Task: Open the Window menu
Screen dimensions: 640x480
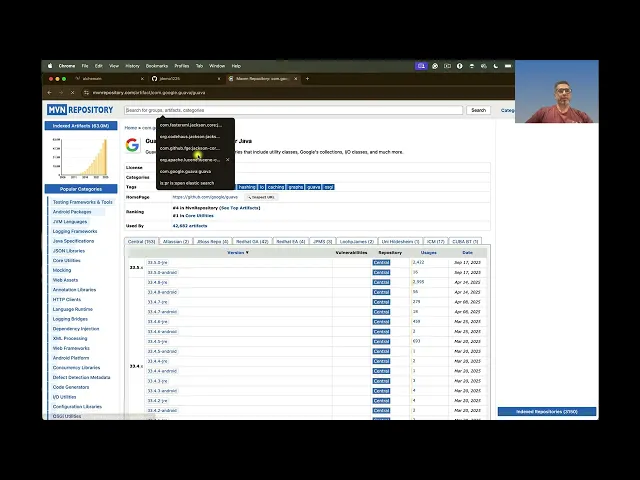Action: [x=217, y=66]
